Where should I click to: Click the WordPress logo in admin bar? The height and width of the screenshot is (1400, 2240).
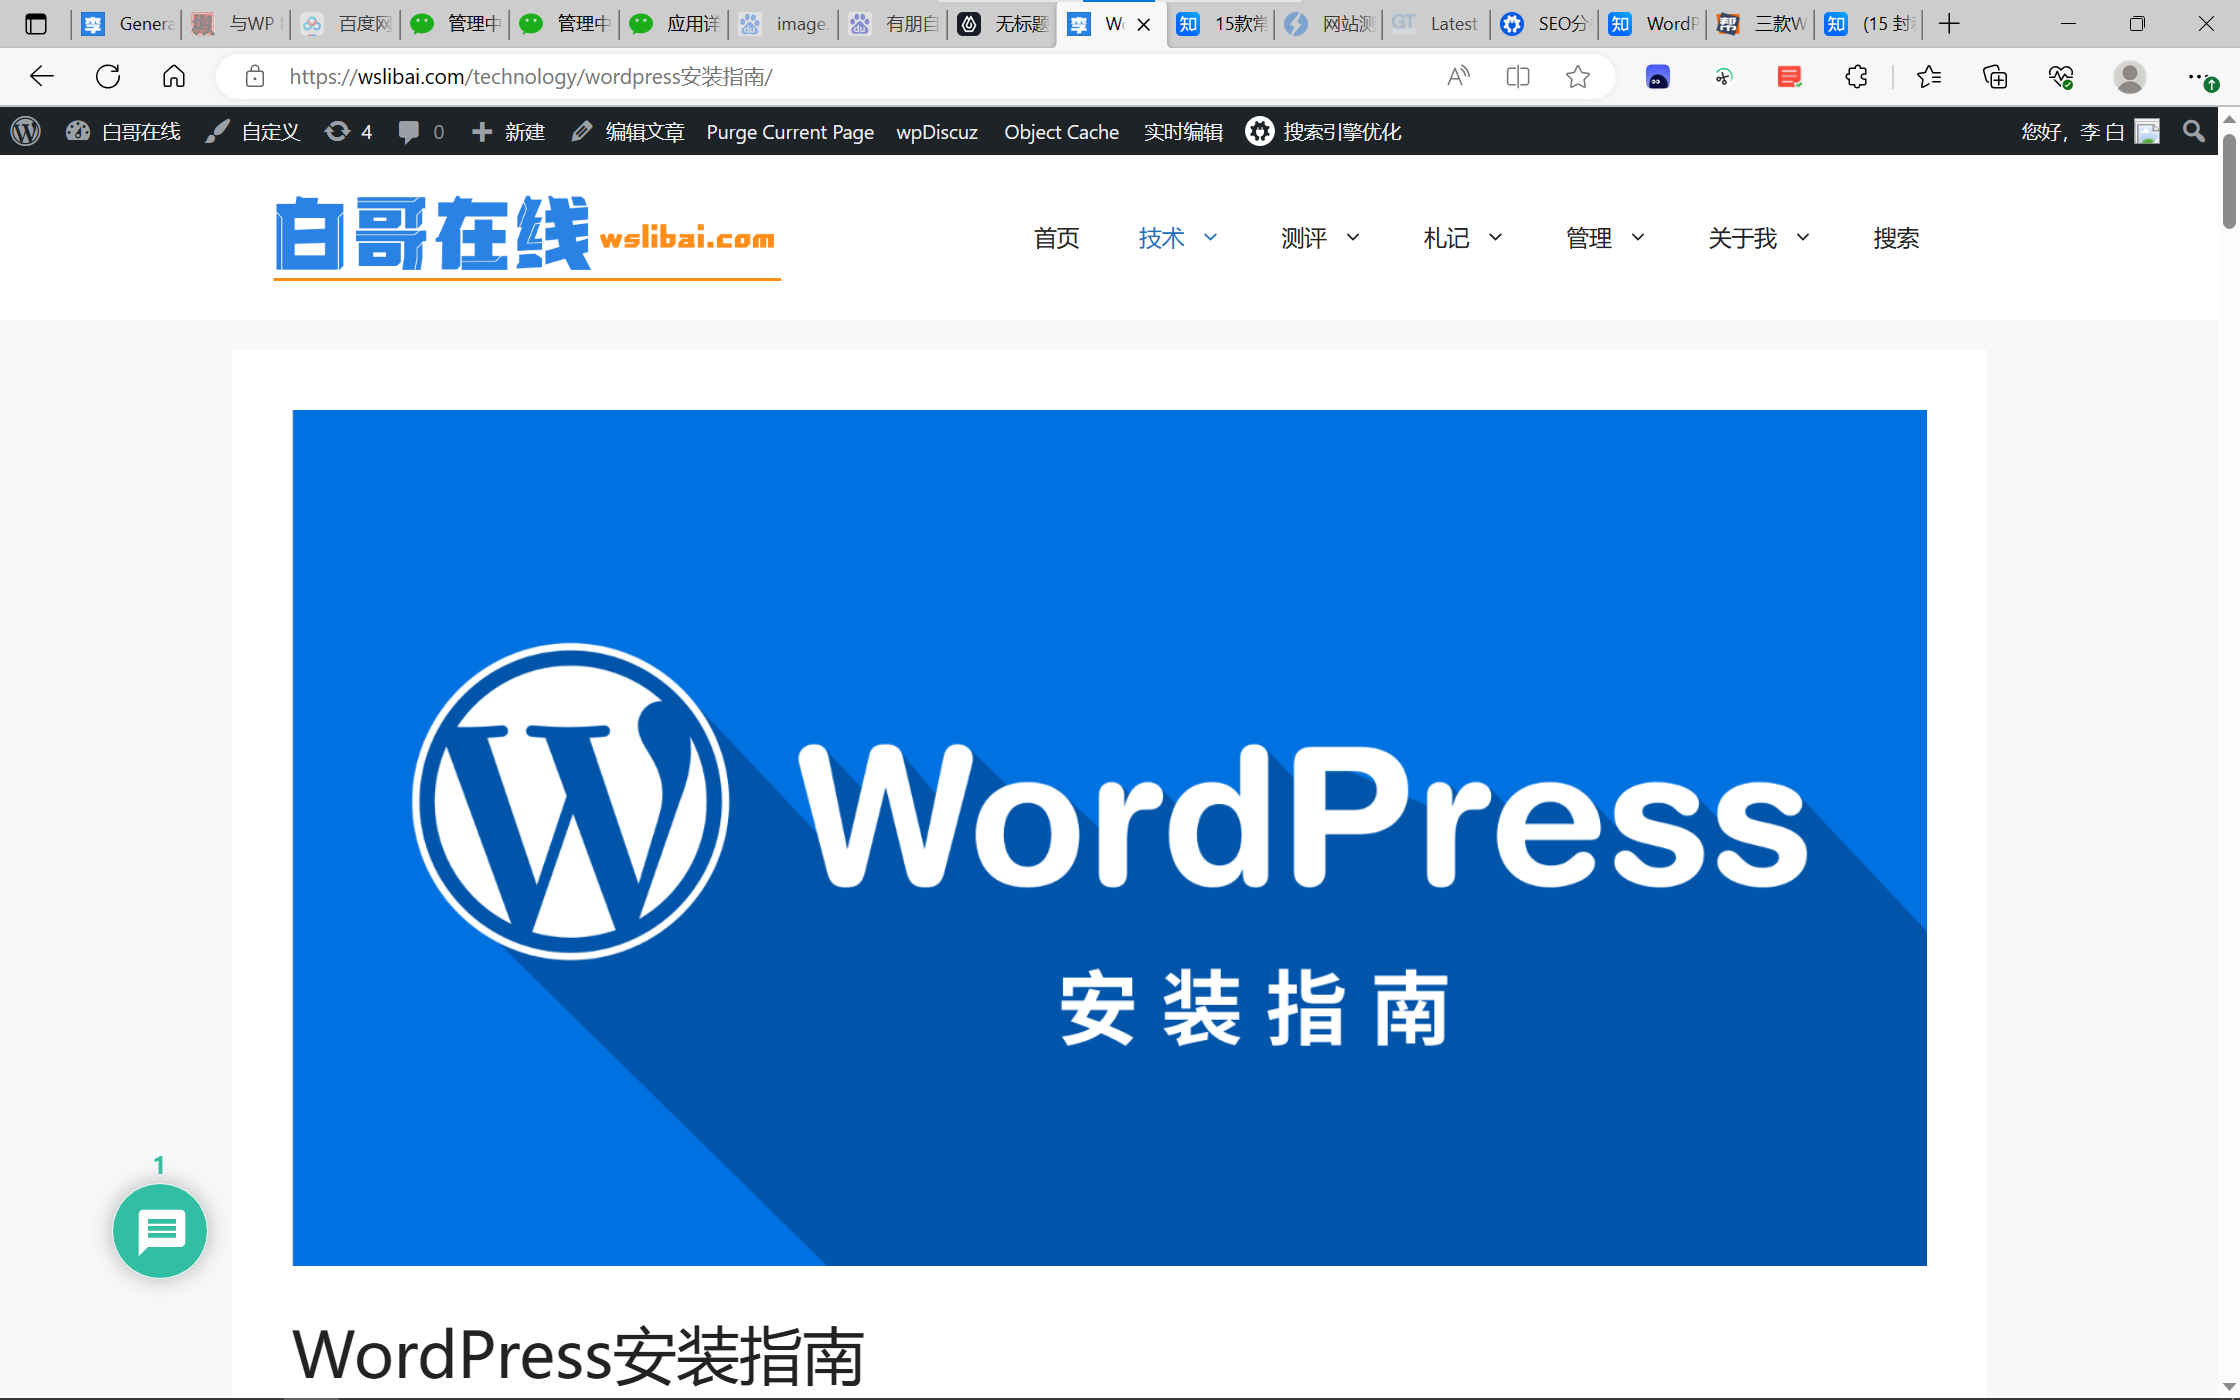click(x=26, y=132)
